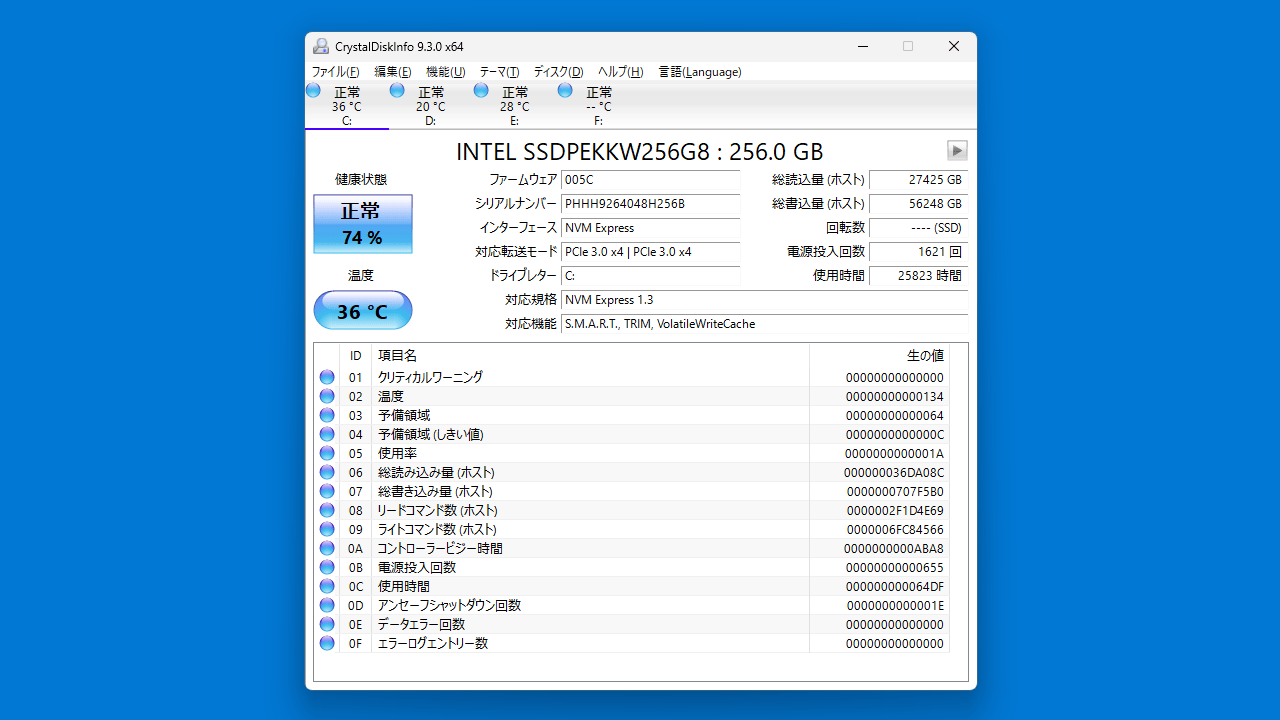This screenshot has width=1280, height=720.
Task: Select the アンセーフシャットダウン回数 attribute name
Action: [449, 605]
